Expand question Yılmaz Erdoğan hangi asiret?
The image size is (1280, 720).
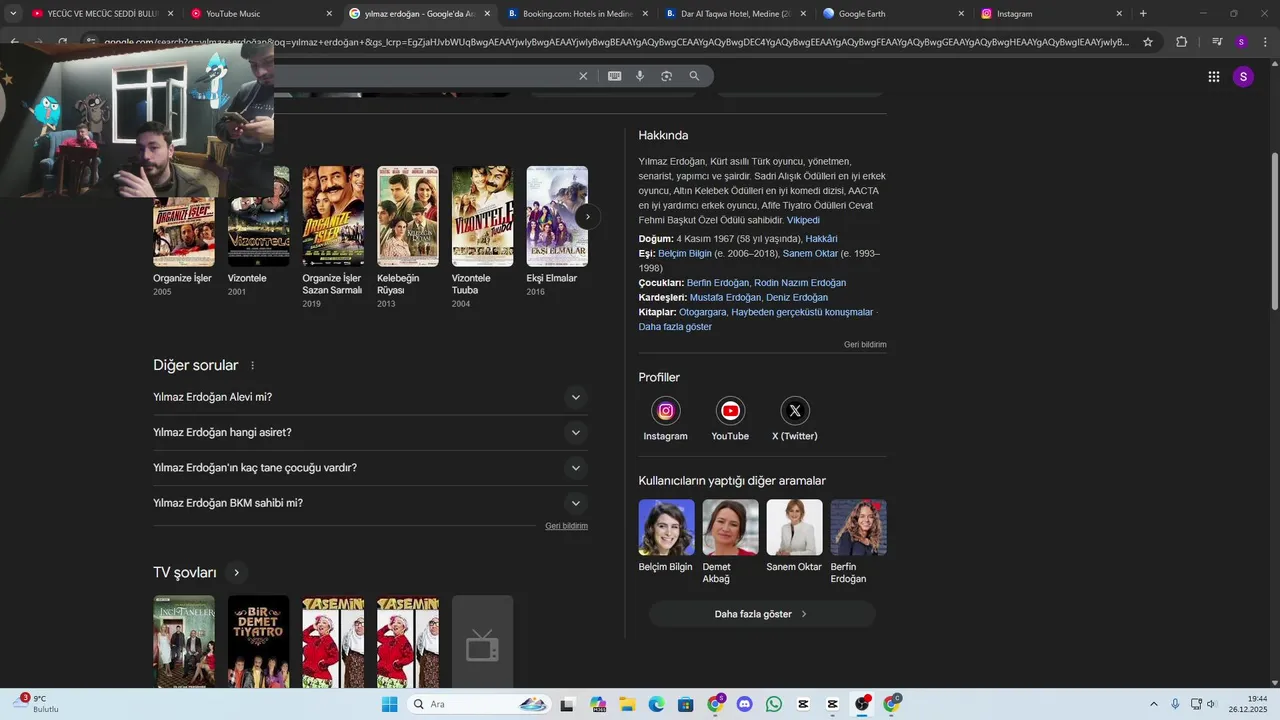tap(370, 432)
